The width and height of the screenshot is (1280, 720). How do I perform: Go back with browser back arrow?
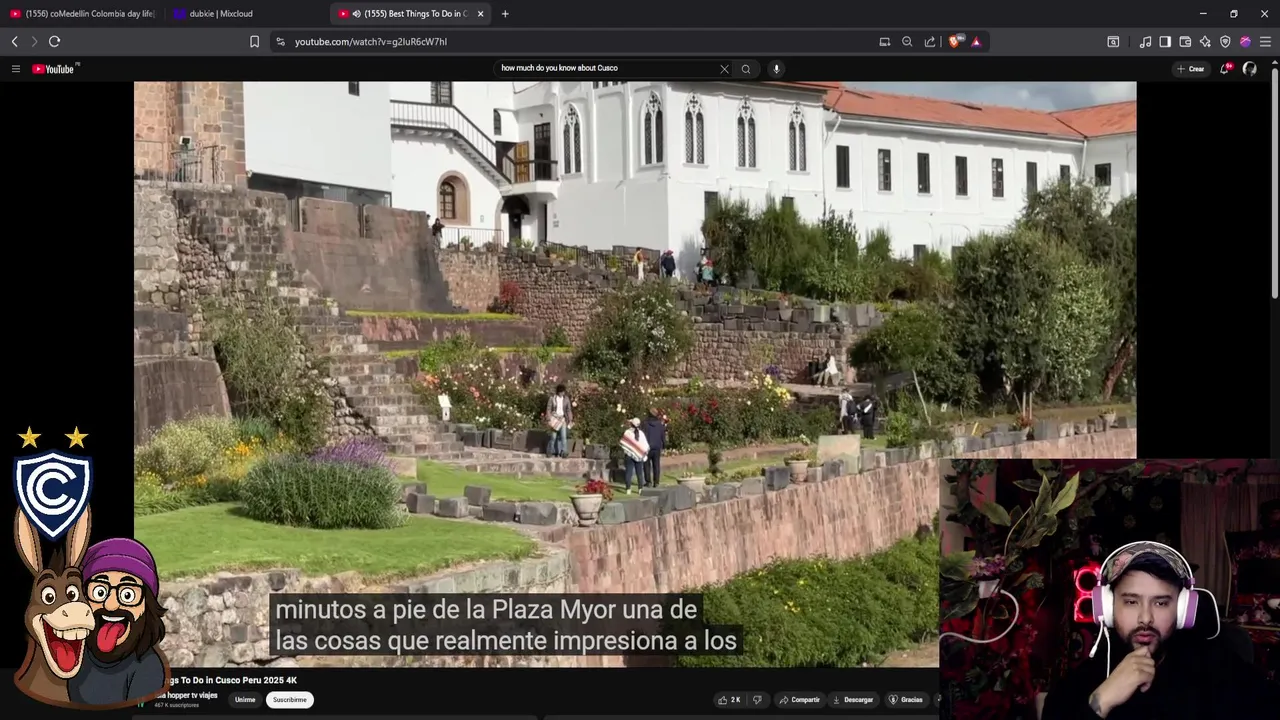pos(15,41)
